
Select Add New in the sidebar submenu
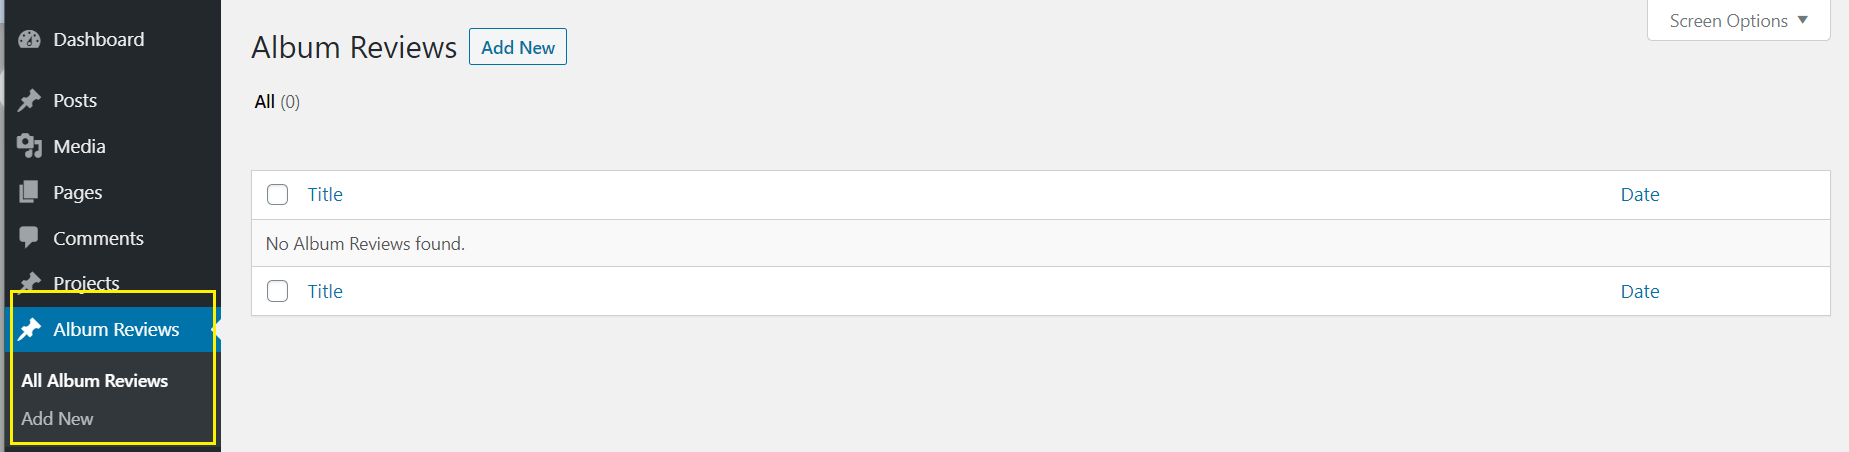pos(57,418)
